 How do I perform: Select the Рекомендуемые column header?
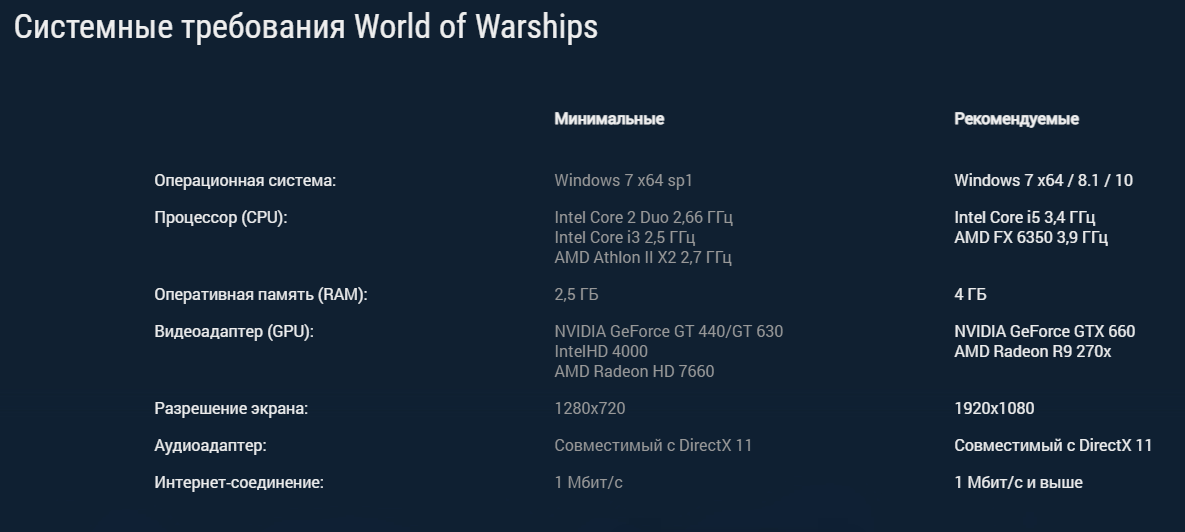point(1016,119)
